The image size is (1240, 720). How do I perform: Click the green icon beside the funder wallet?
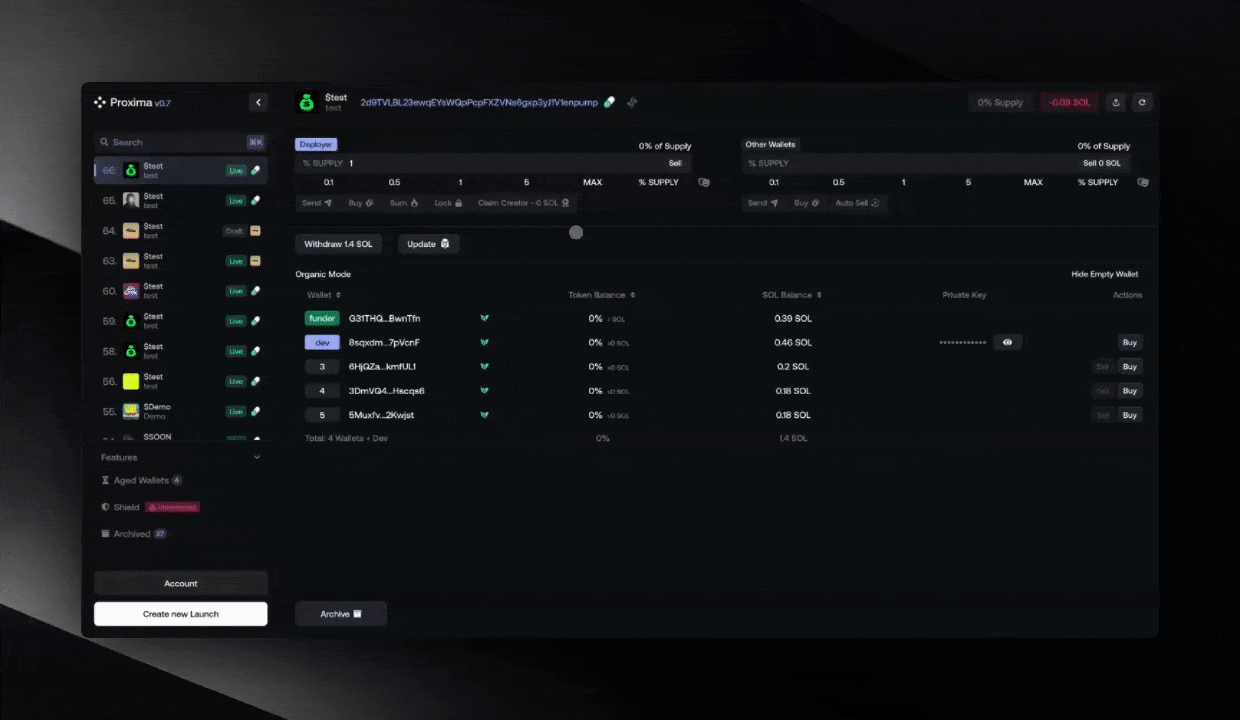coord(484,318)
